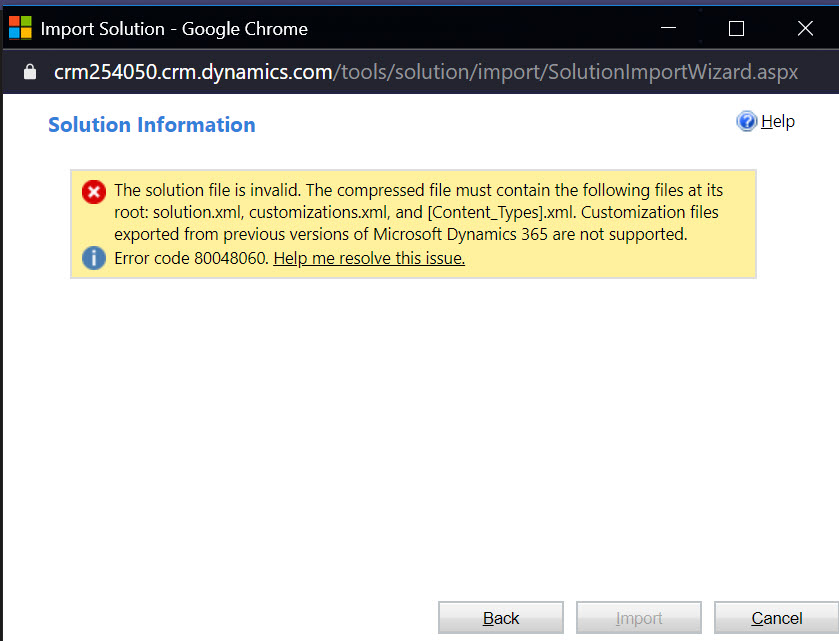Screen dimensions: 839x641
Task: Click the Help question mark icon
Action: 746,121
